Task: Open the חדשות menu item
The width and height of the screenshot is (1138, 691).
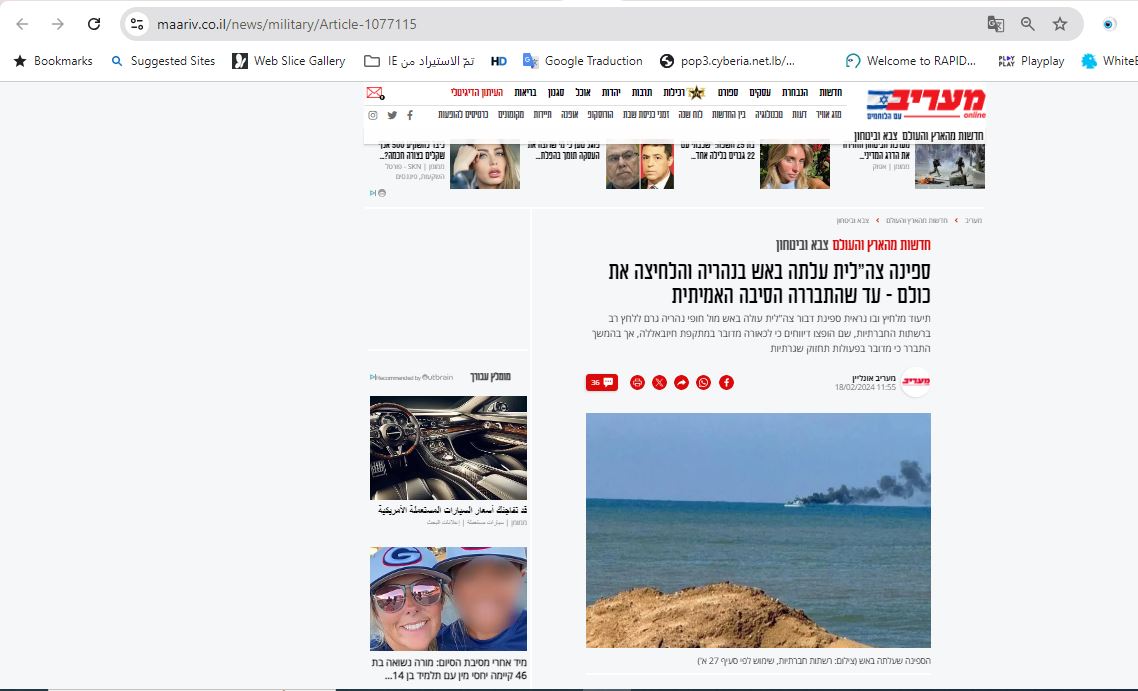Action: click(x=831, y=93)
